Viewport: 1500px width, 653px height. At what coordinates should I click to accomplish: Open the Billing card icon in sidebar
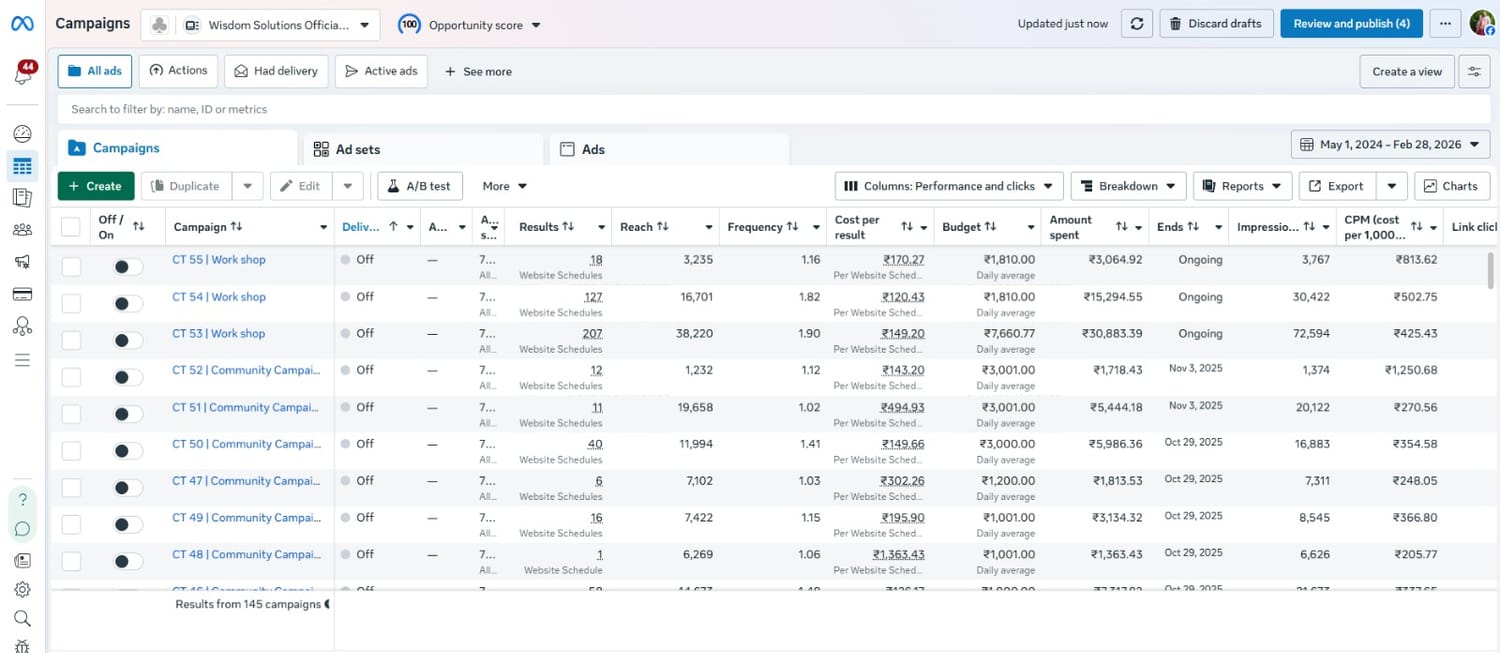22,294
